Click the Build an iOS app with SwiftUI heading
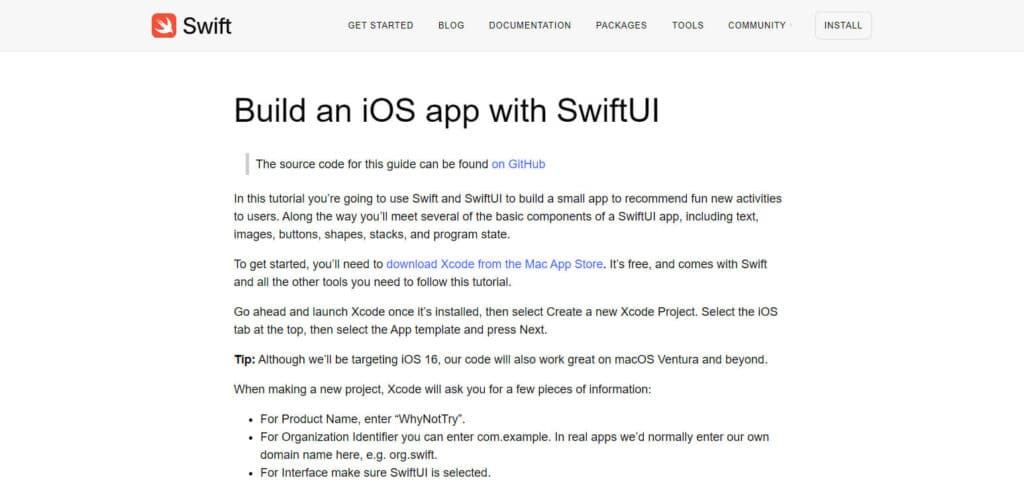1024x484 pixels. coord(447,110)
